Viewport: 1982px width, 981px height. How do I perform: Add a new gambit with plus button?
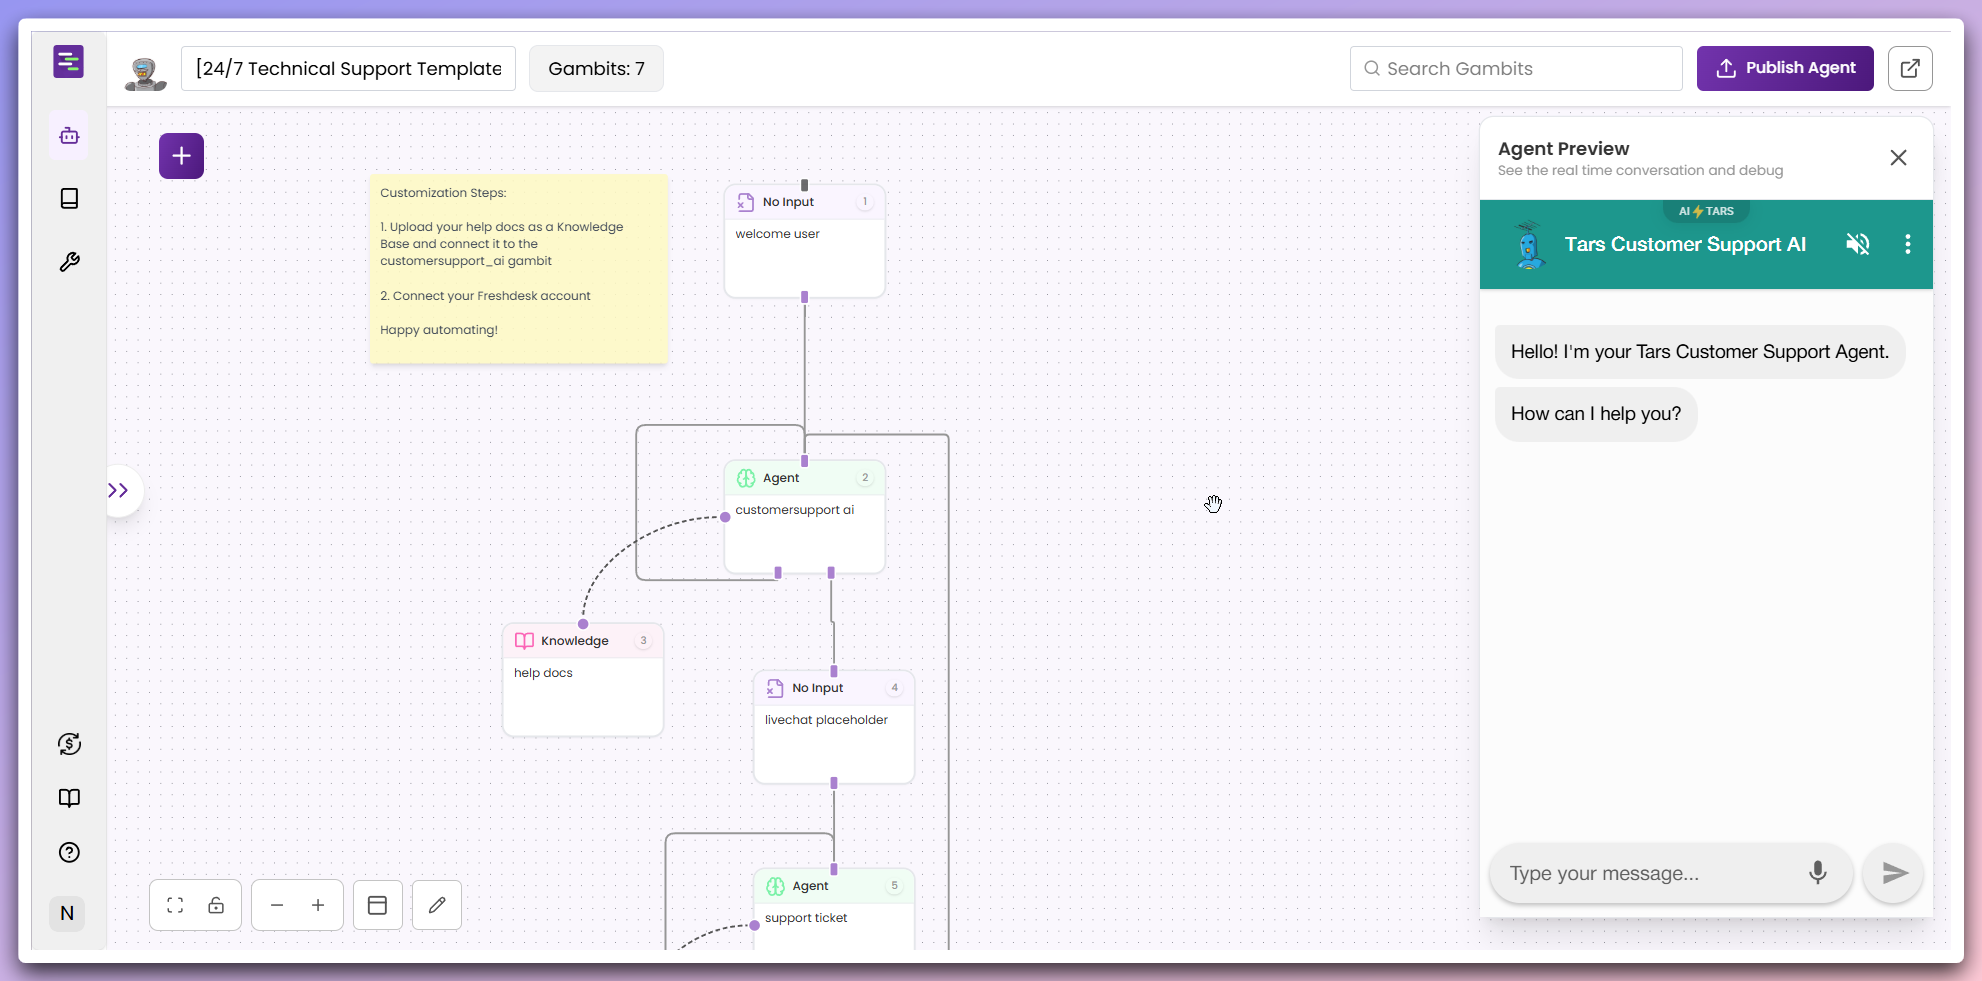point(181,156)
